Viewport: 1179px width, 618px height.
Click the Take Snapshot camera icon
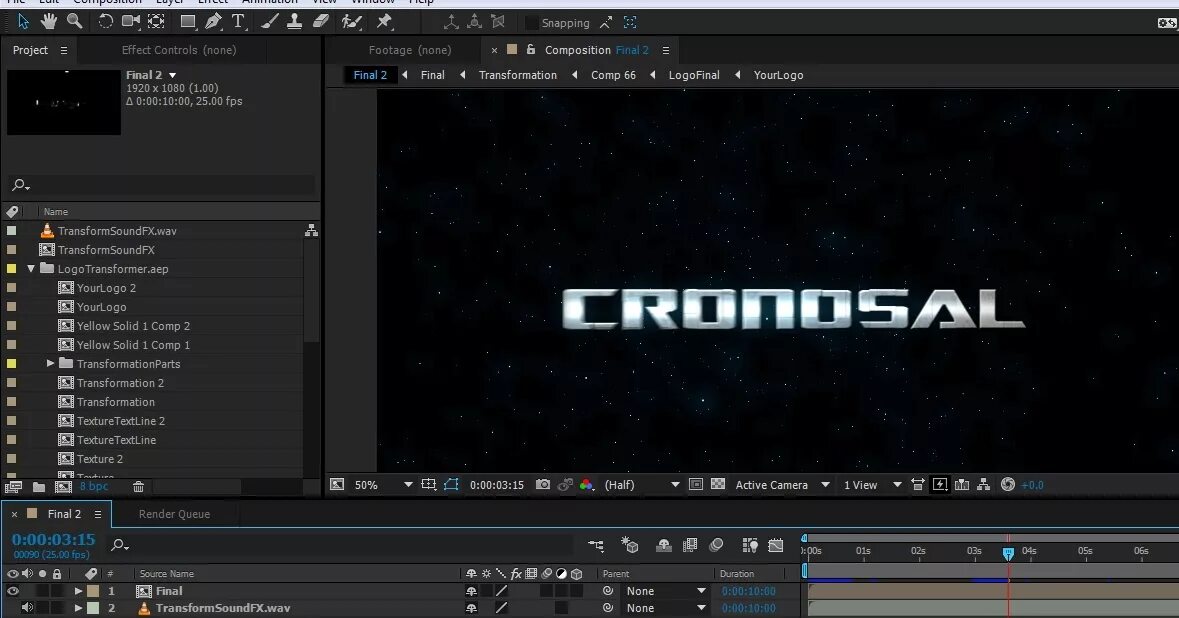coord(542,485)
